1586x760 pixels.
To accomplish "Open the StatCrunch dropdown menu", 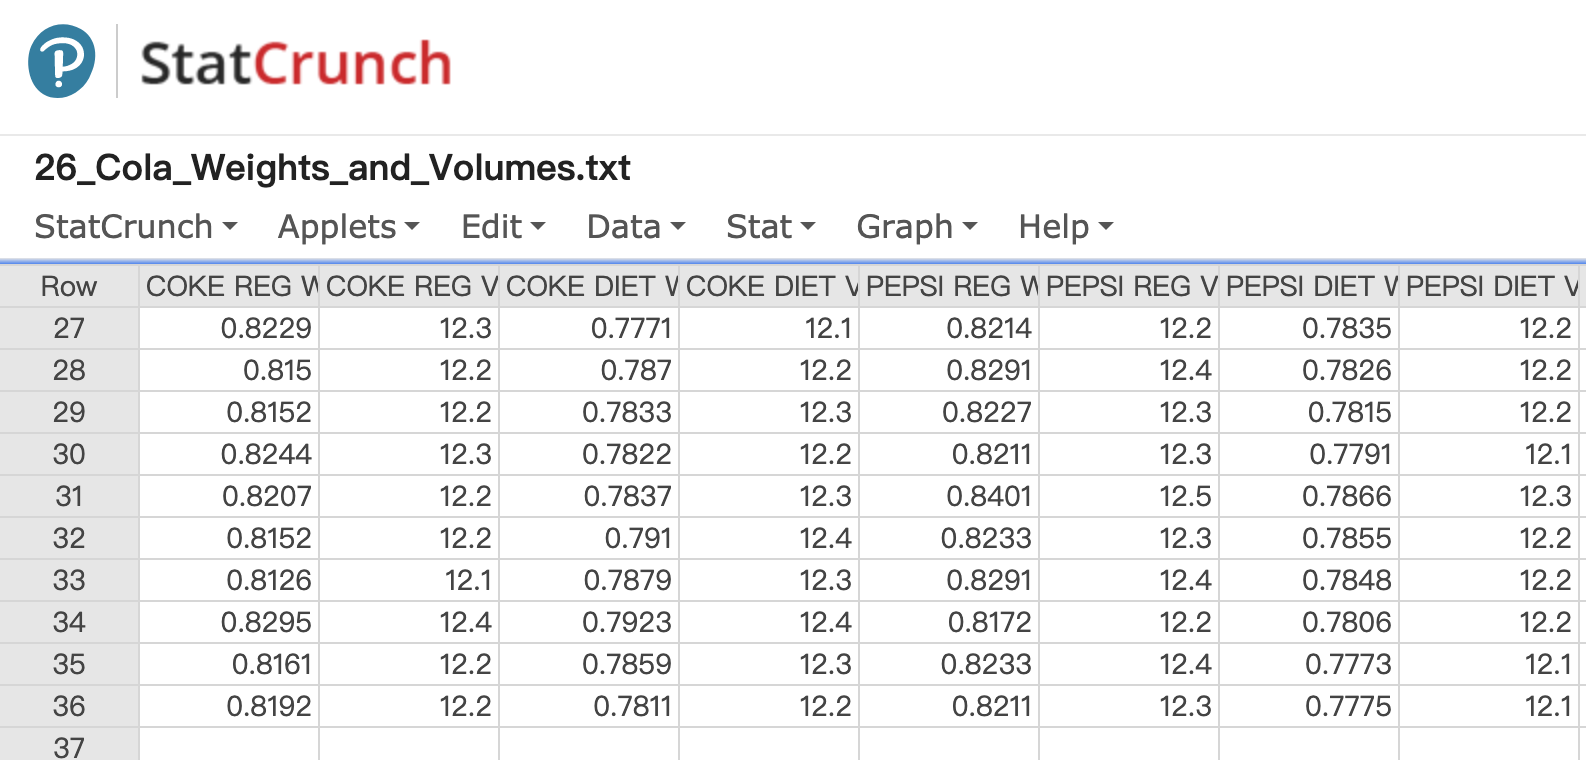I will (136, 227).
